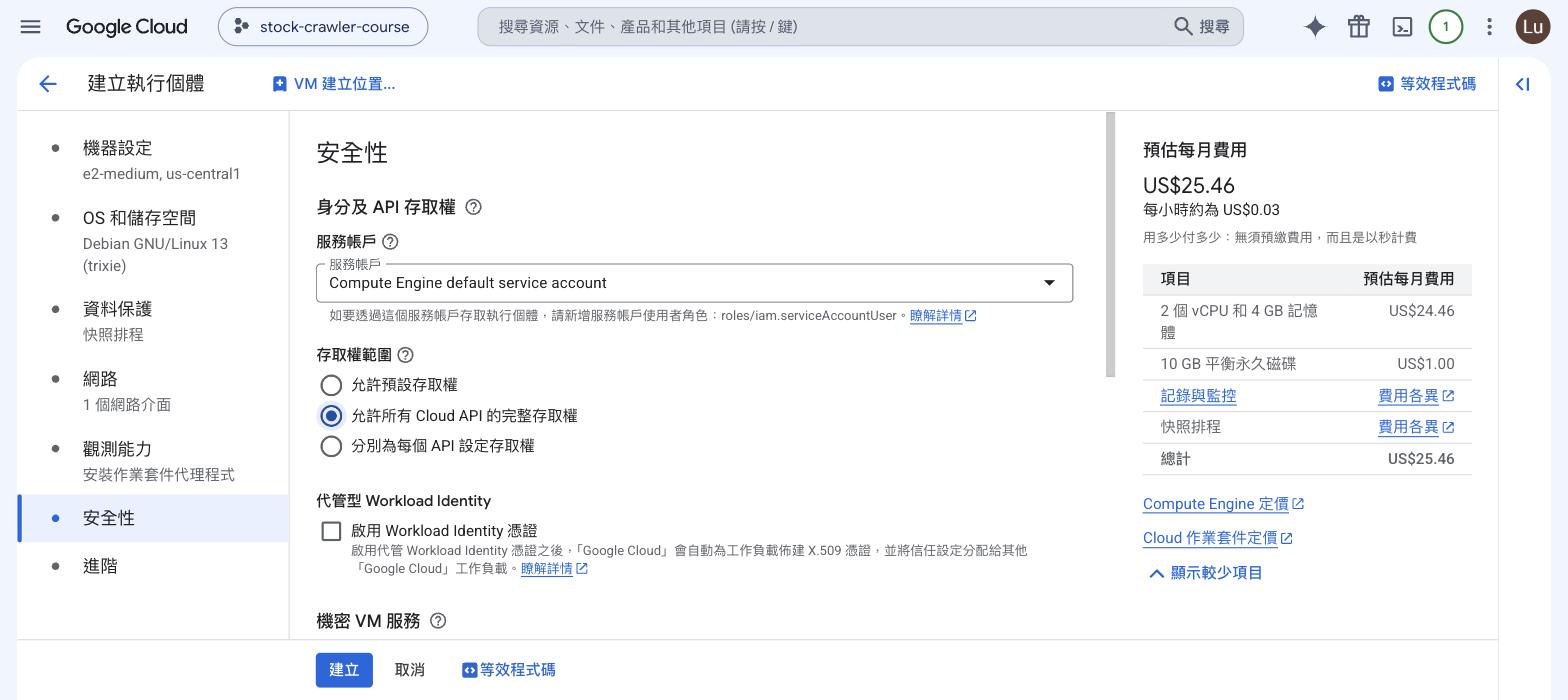Open 瞭解詳情 link under Workload Identity
Screen dimensions: 1568x700
point(554,569)
